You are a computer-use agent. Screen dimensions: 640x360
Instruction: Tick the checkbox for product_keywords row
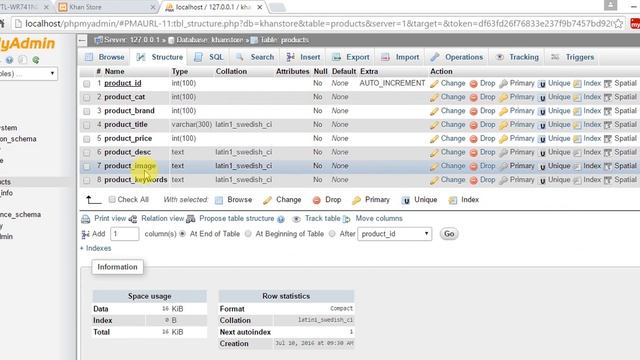(87, 180)
